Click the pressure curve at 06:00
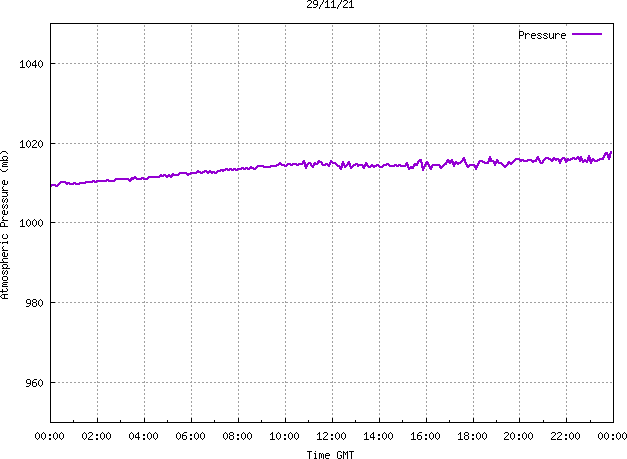 191,173
